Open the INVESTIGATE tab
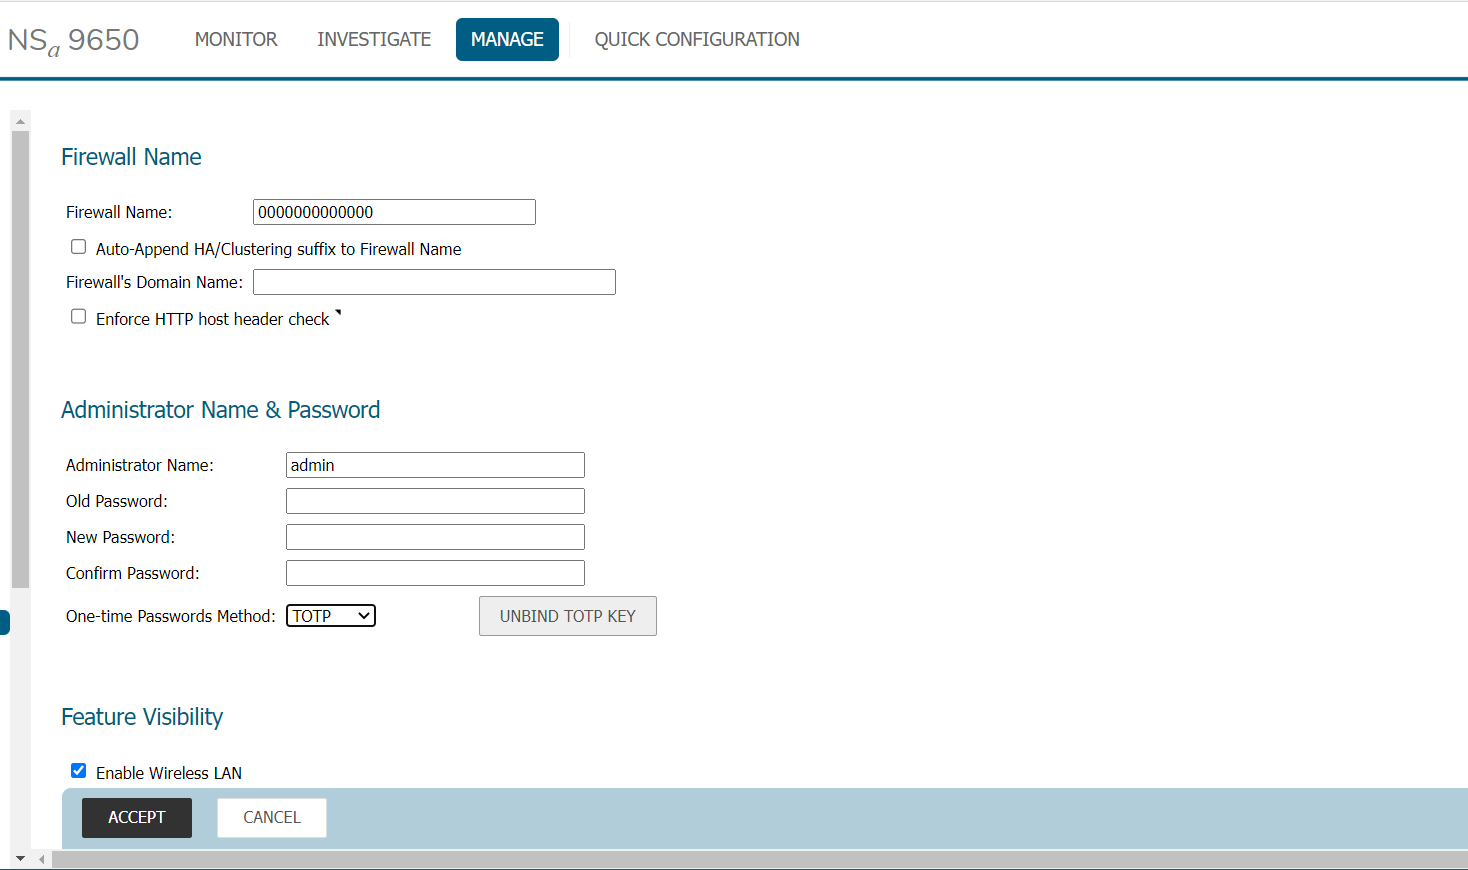Image resolution: width=1468 pixels, height=870 pixels. 374,40
